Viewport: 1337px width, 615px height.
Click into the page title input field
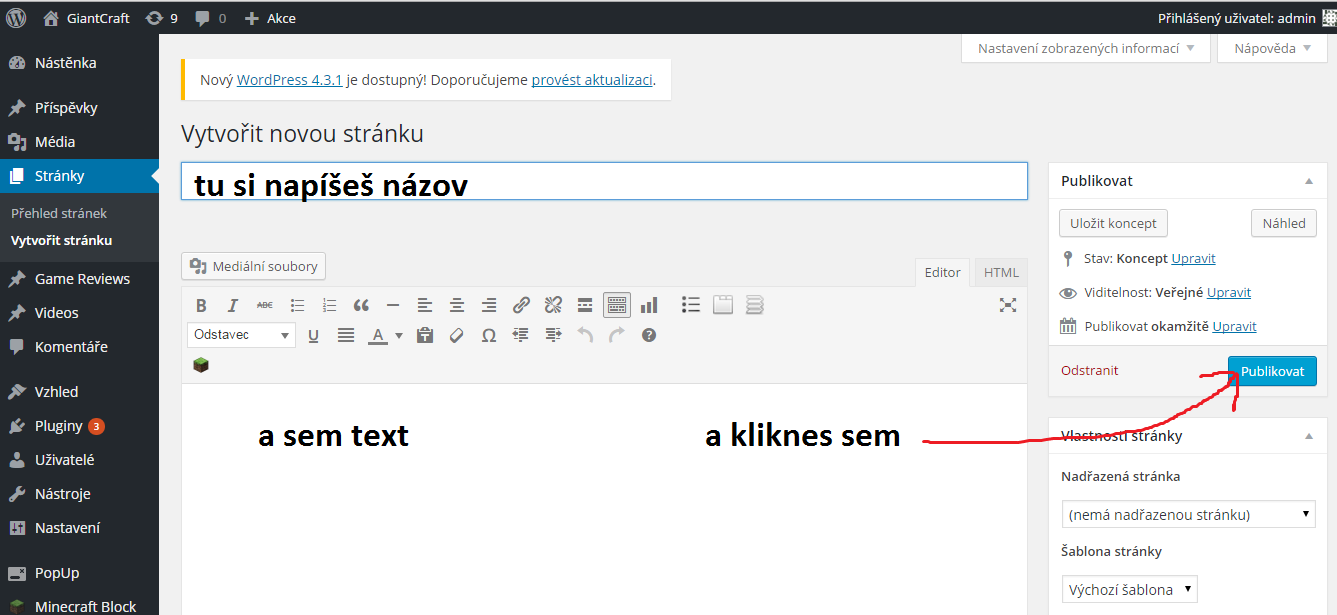[604, 182]
